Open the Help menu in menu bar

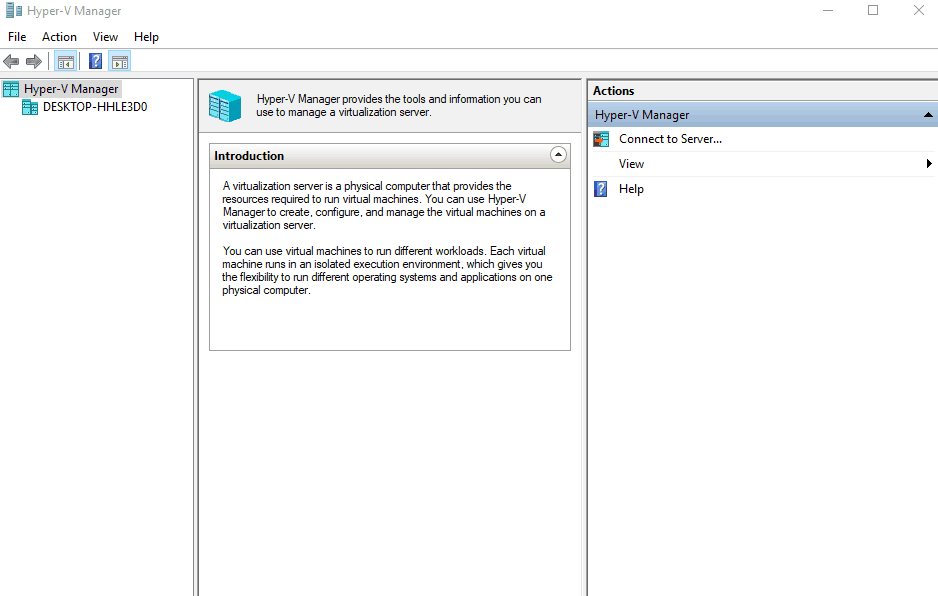(x=146, y=37)
